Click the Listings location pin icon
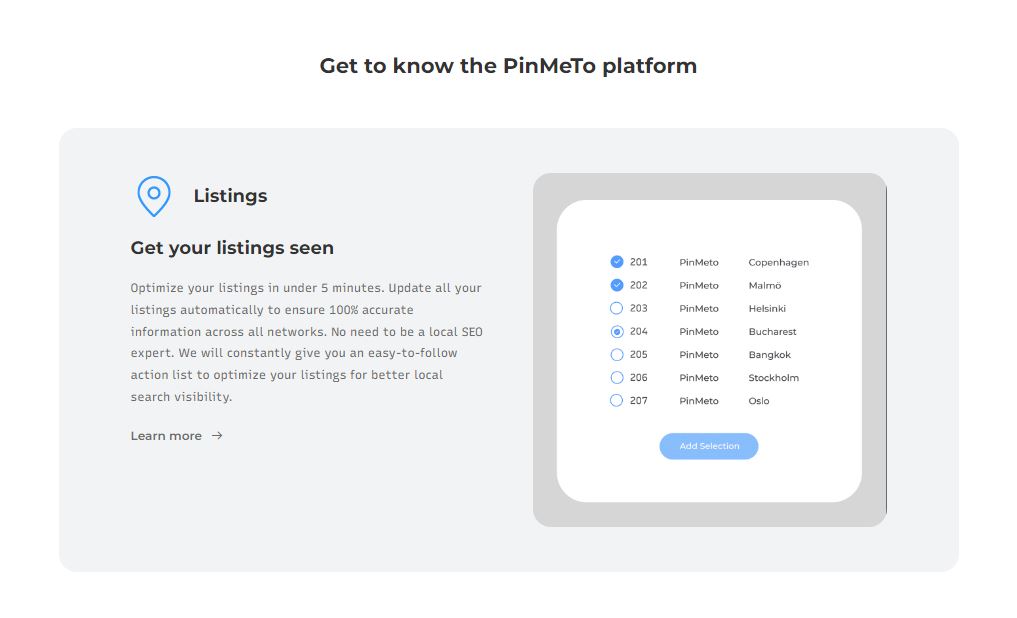The height and width of the screenshot is (618, 1017). pos(153,196)
